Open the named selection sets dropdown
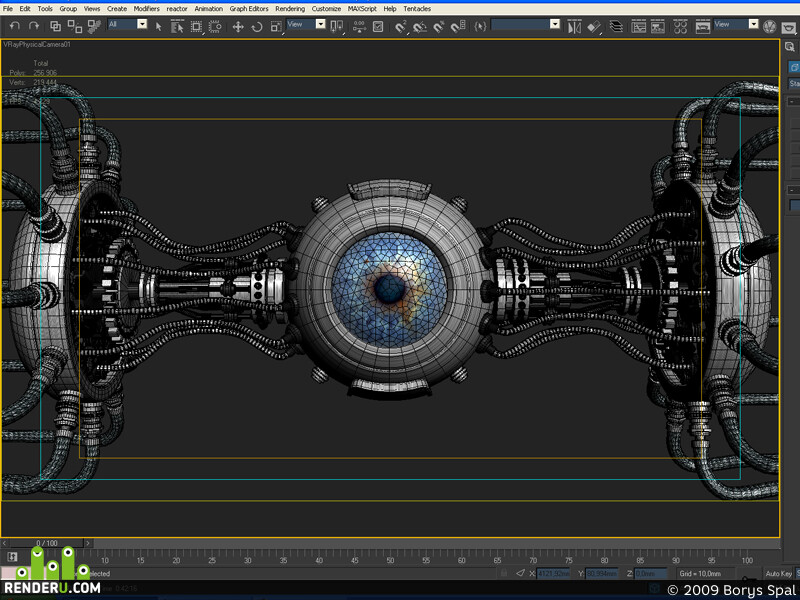The width and height of the screenshot is (800, 600). 526,24
